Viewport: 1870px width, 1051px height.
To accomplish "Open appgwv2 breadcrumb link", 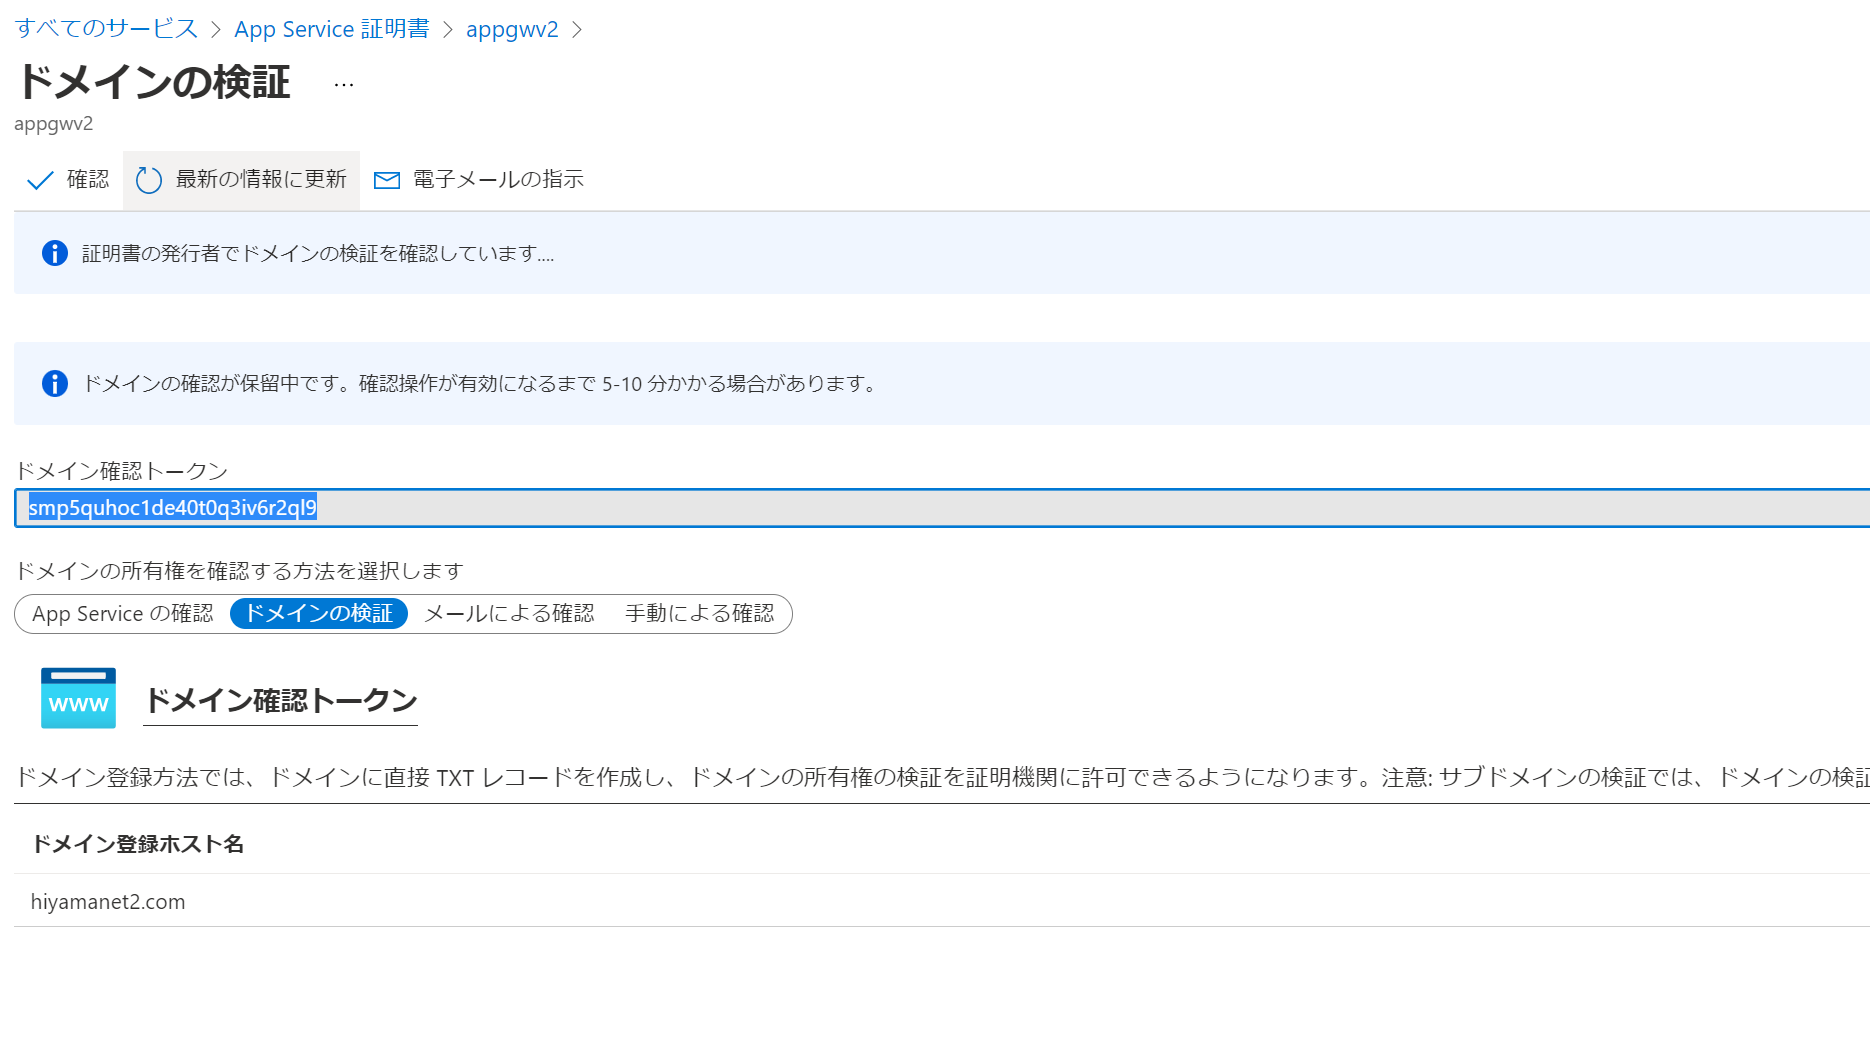I will point(512,29).
